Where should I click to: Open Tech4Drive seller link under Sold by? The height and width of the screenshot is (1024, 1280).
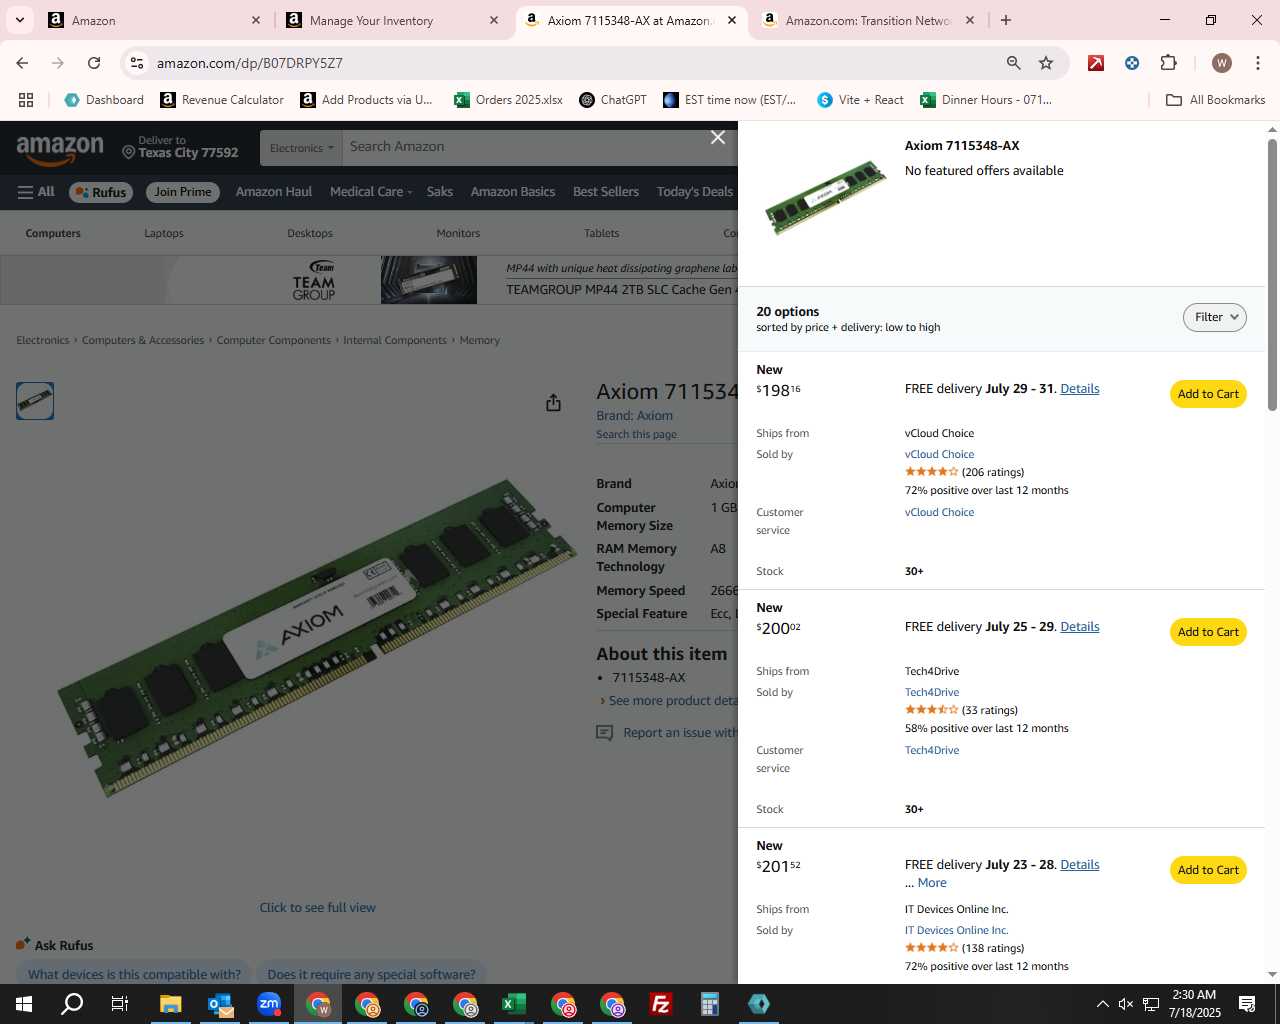click(x=932, y=692)
